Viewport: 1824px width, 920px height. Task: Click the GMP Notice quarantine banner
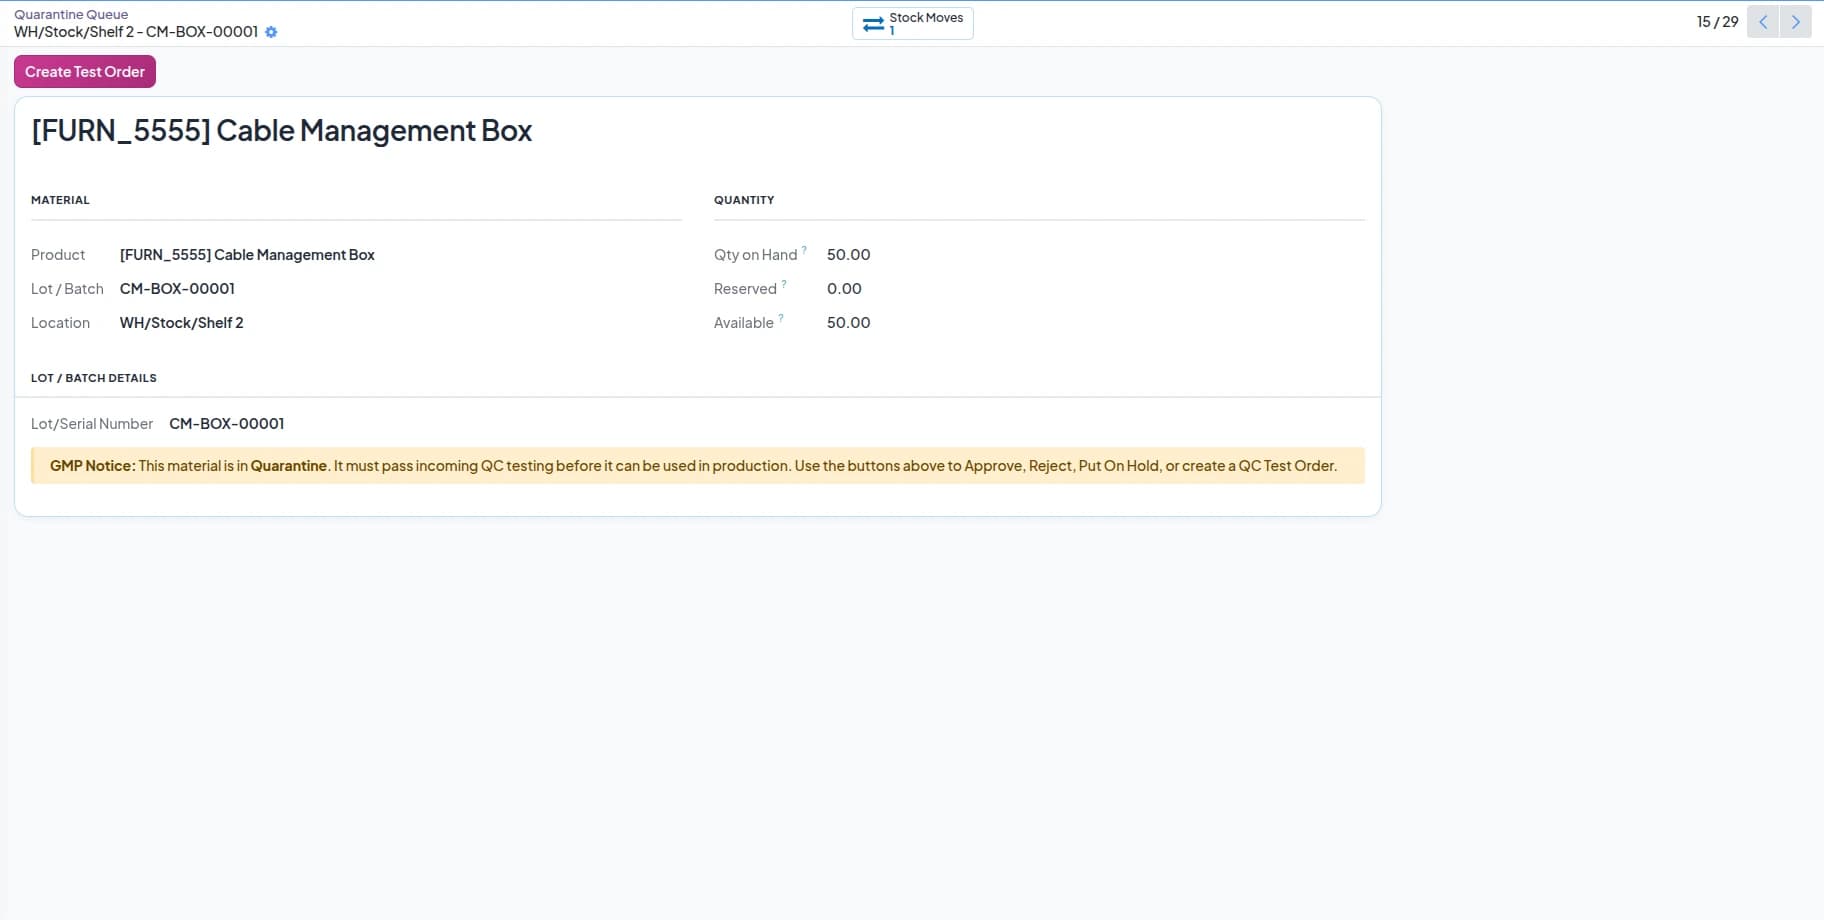(x=698, y=466)
